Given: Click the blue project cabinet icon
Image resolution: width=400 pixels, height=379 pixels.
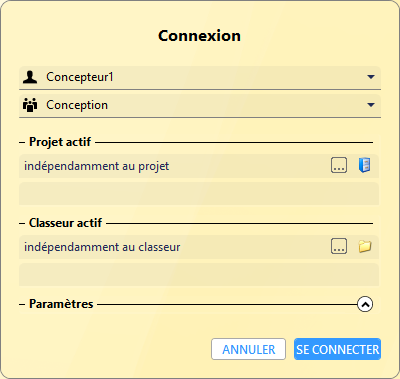Looking at the screenshot, I should click(365, 165).
